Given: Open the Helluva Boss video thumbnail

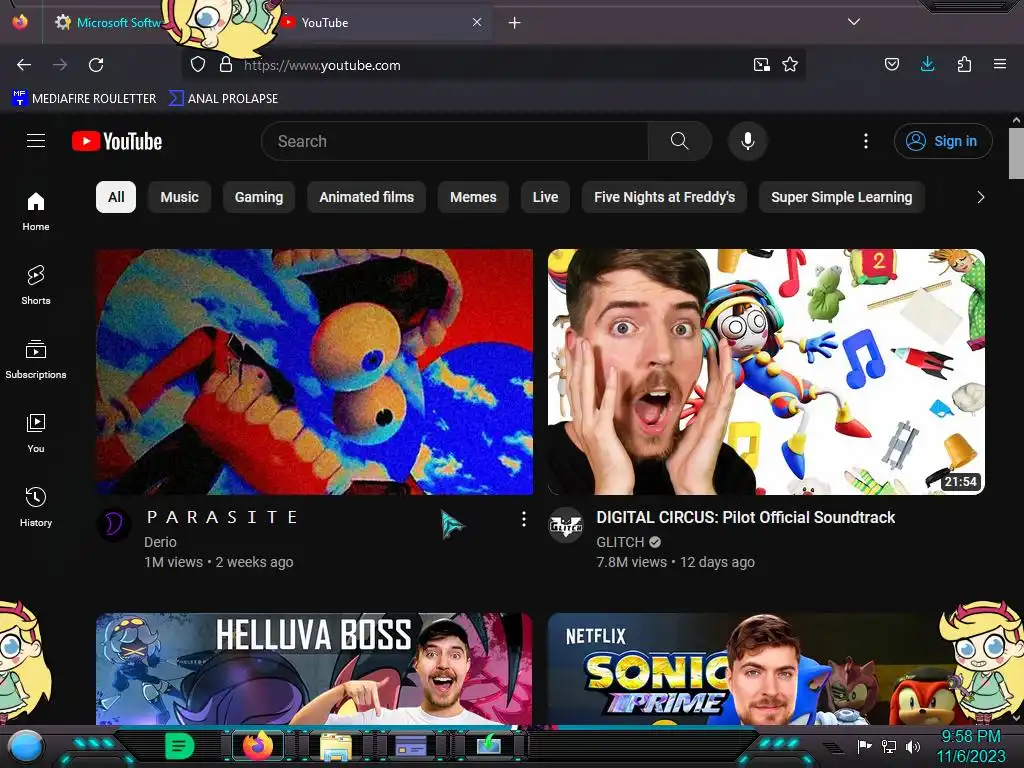Looking at the screenshot, I should click(x=314, y=668).
